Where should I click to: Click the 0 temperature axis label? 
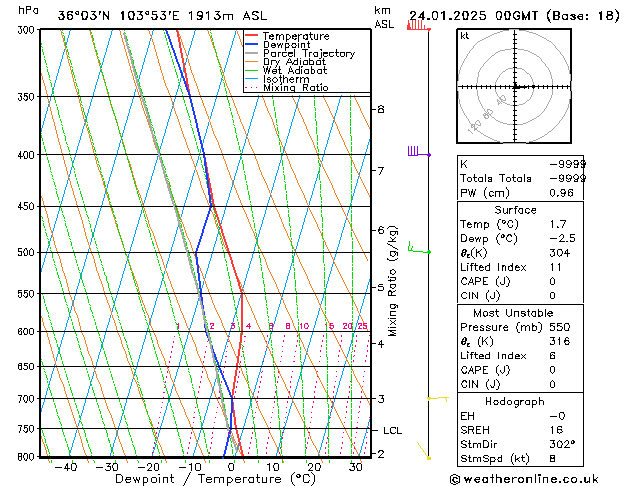tap(231, 467)
